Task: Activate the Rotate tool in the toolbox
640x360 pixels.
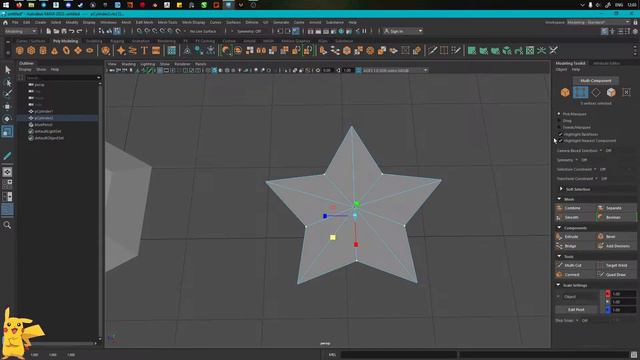Action: point(7,119)
